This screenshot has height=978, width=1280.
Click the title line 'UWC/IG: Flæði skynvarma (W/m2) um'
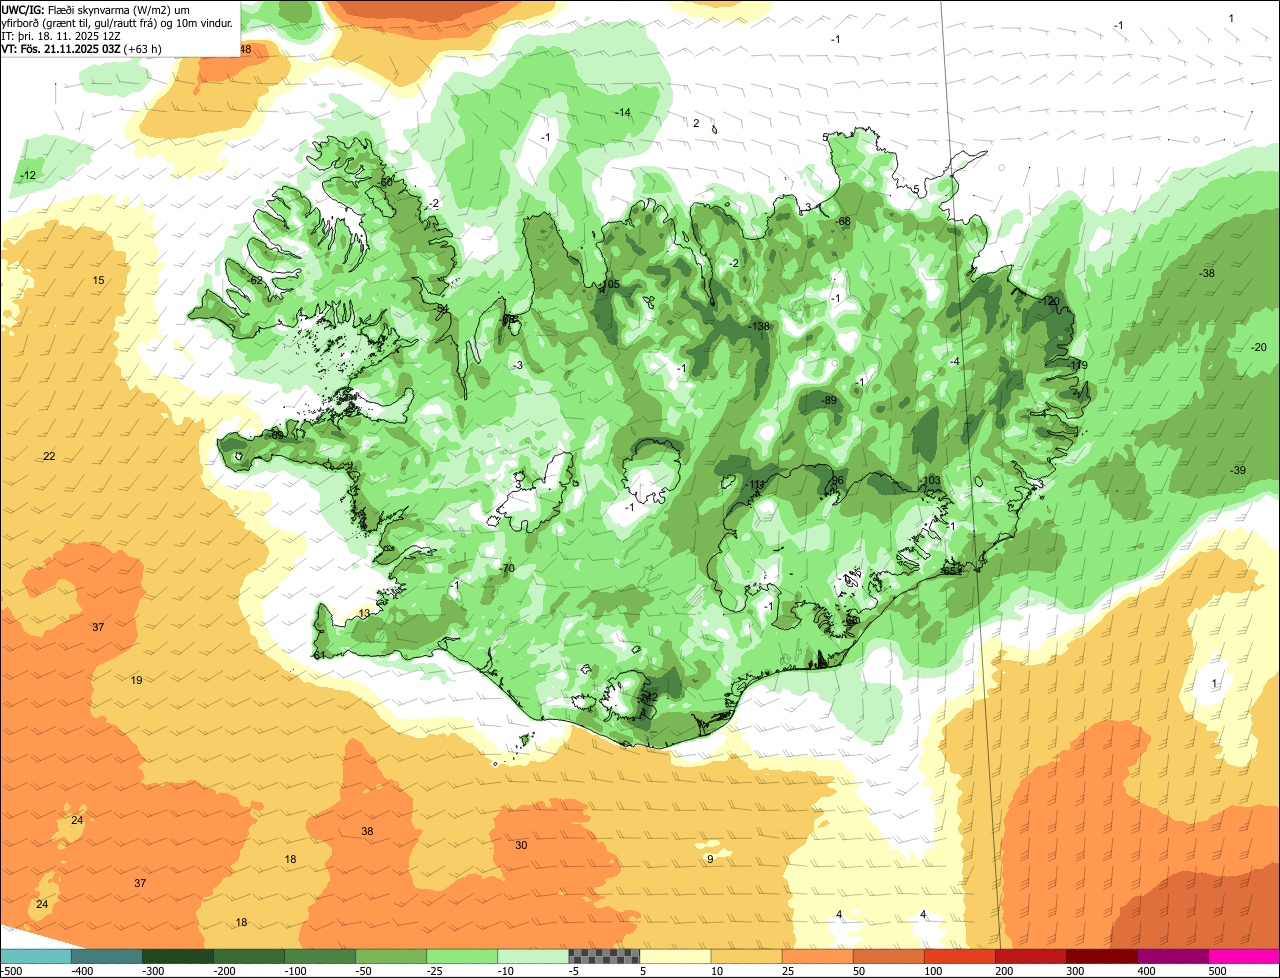pyautogui.click(x=95, y=9)
